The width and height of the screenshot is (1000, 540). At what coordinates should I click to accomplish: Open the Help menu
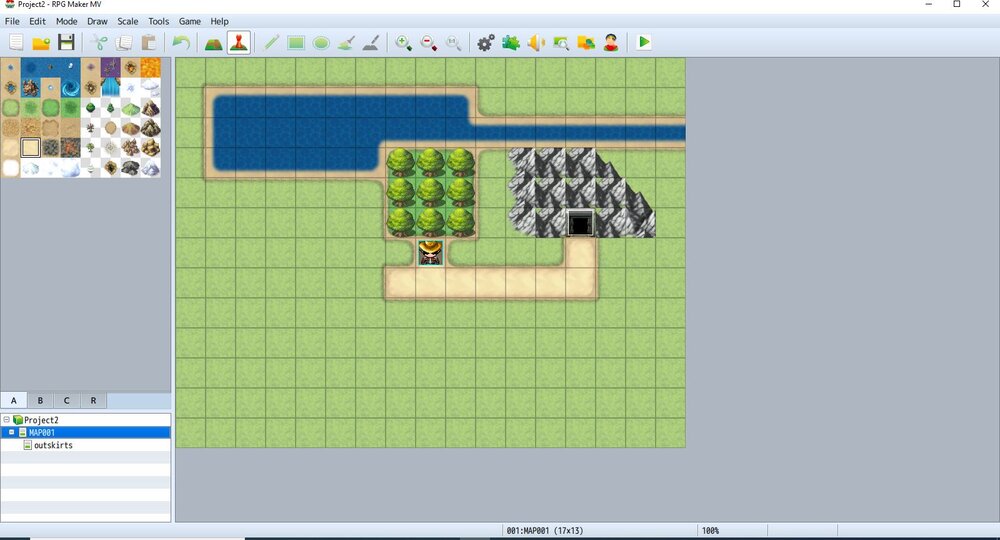(x=219, y=21)
